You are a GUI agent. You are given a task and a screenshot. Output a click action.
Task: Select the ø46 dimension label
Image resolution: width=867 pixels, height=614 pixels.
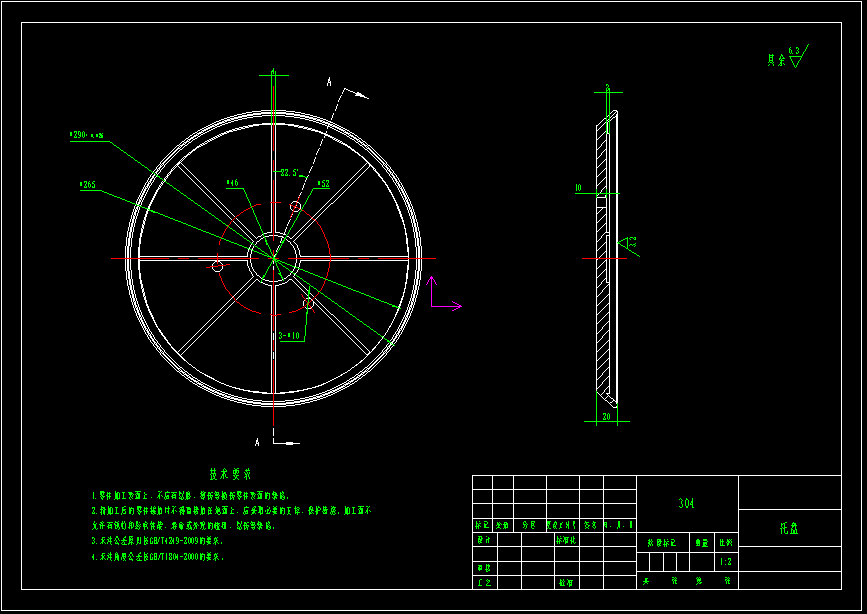232,183
